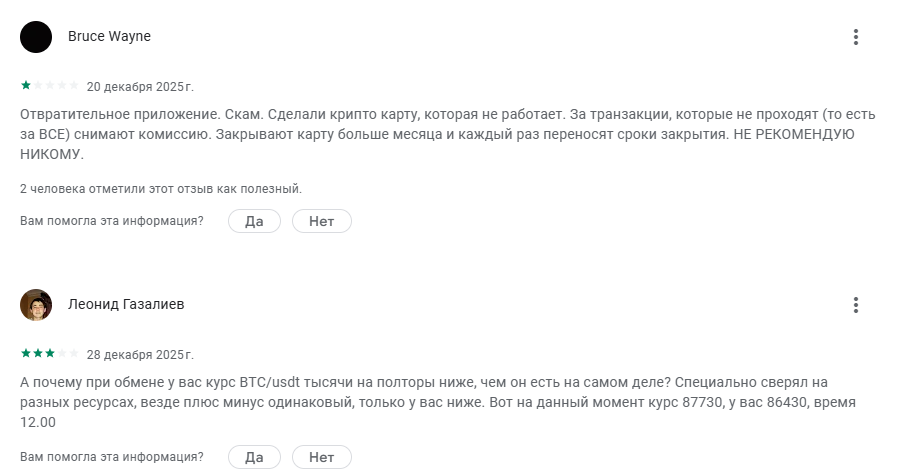Click Bruce Wayne's black profile avatar
Image resolution: width=903 pixels, height=472 pixels.
pos(36,37)
